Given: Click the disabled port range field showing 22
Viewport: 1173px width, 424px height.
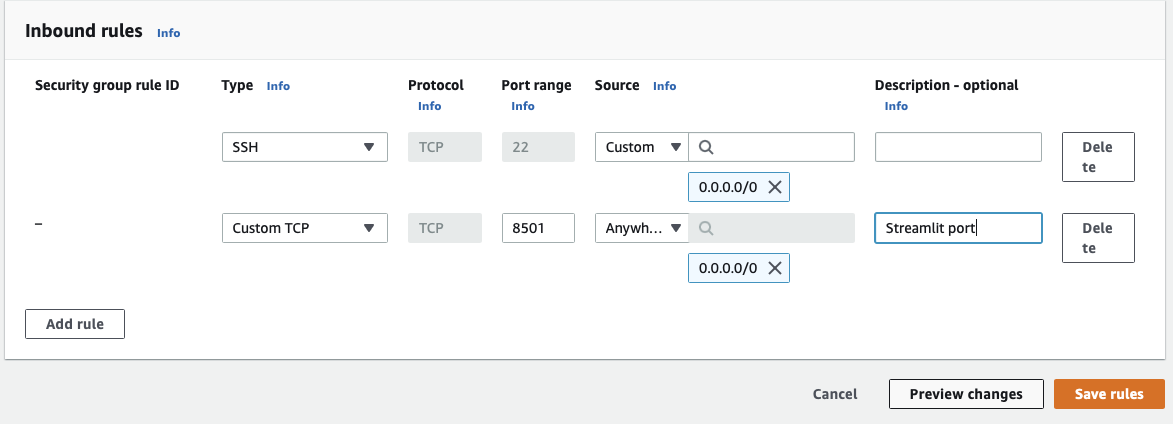Looking at the screenshot, I should (x=538, y=147).
